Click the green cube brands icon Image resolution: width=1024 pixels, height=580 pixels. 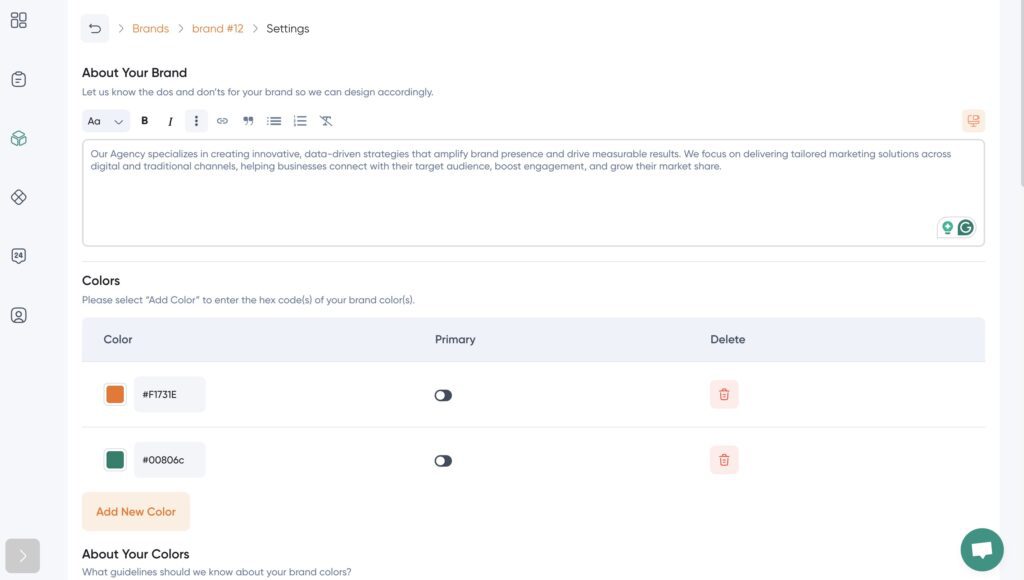pyautogui.click(x=19, y=138)
